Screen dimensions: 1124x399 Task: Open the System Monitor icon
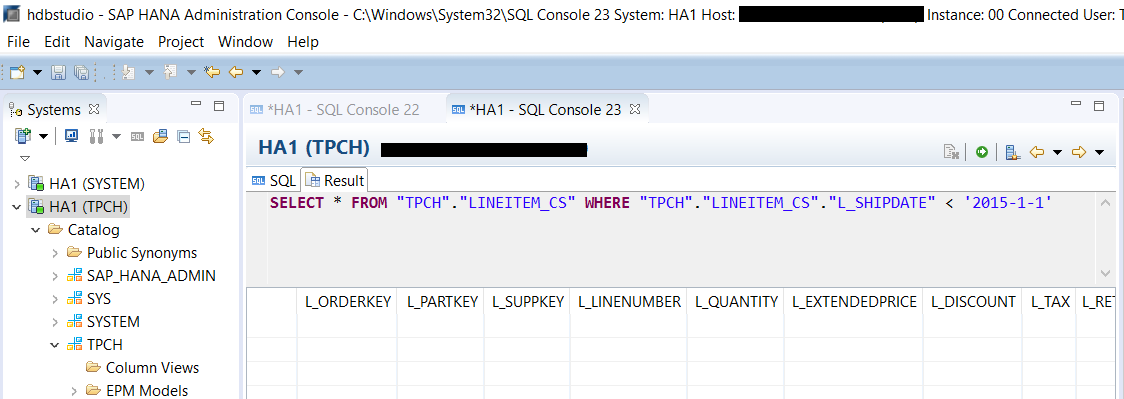point(72,136)
